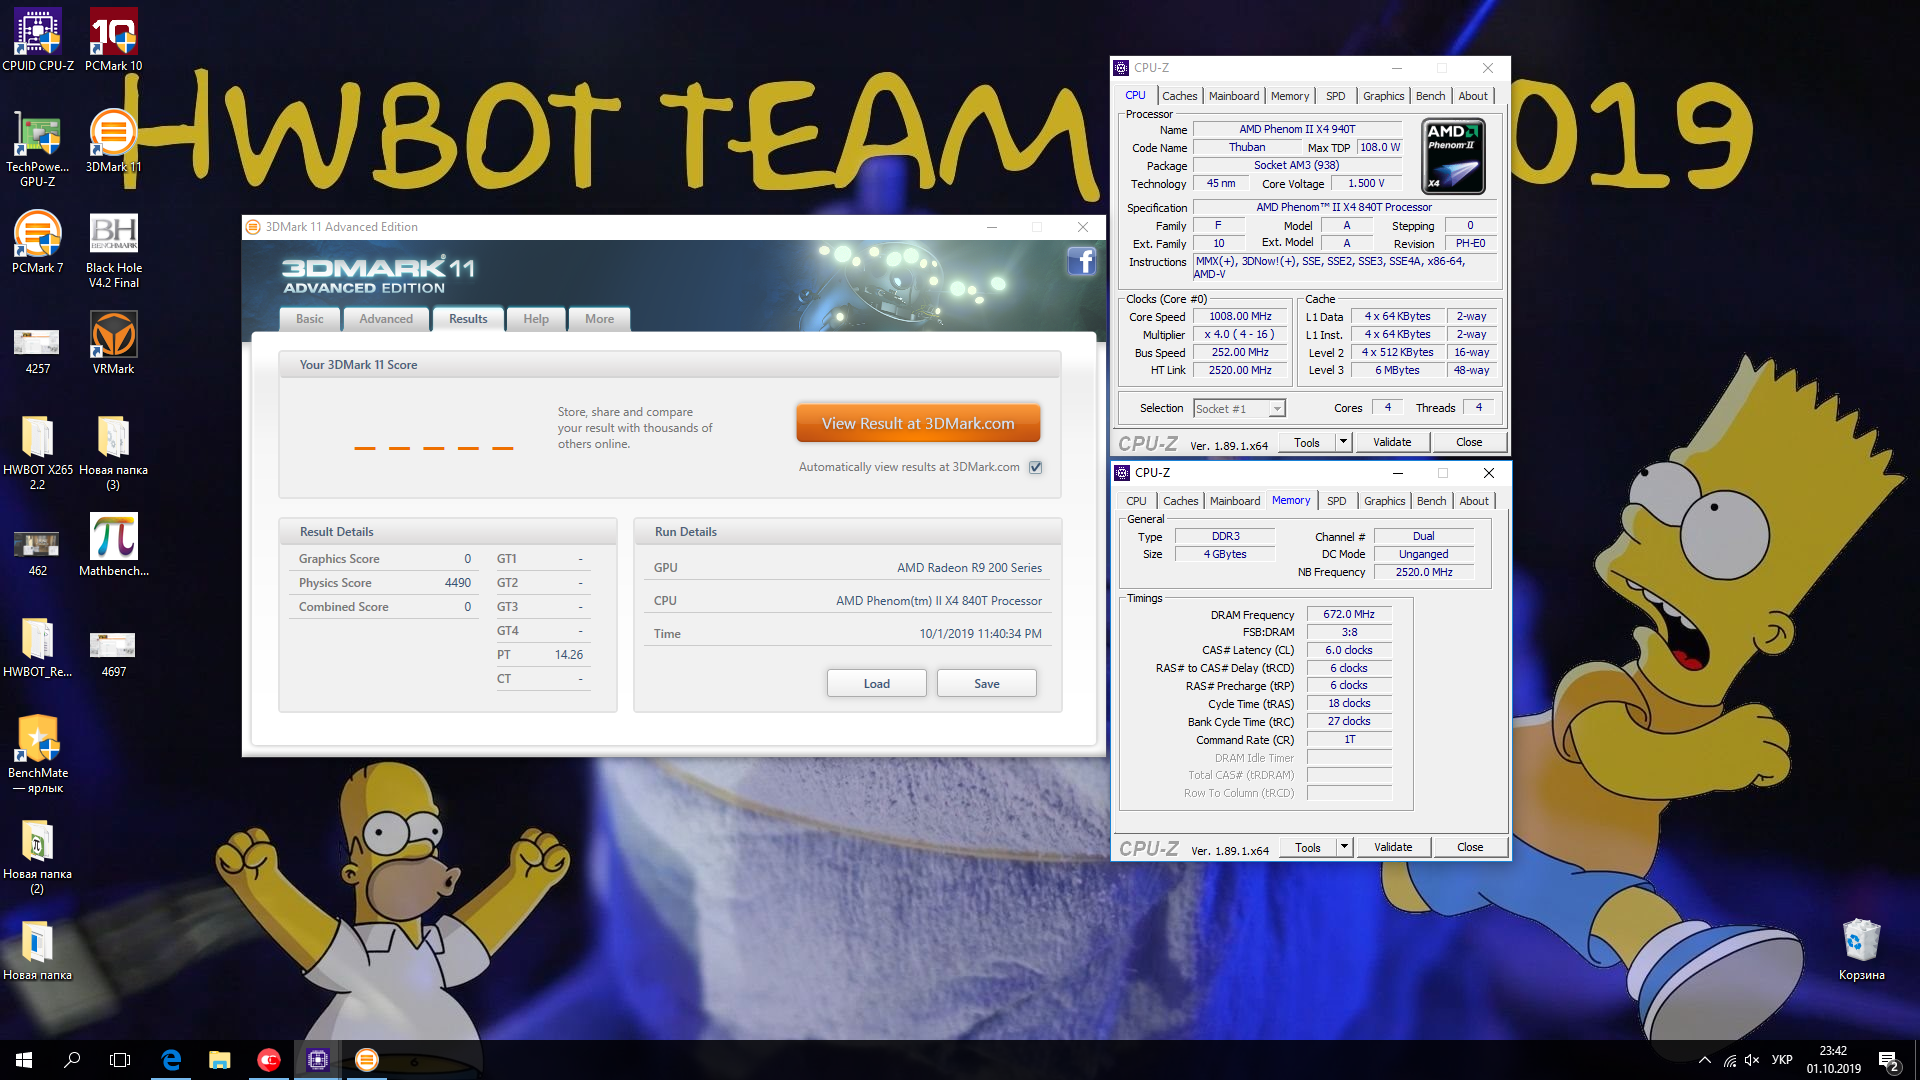This screenshot has height=1080, width=1920.
Task: Click the УКР keyboard language indicator
Action: [1782, 1060]
